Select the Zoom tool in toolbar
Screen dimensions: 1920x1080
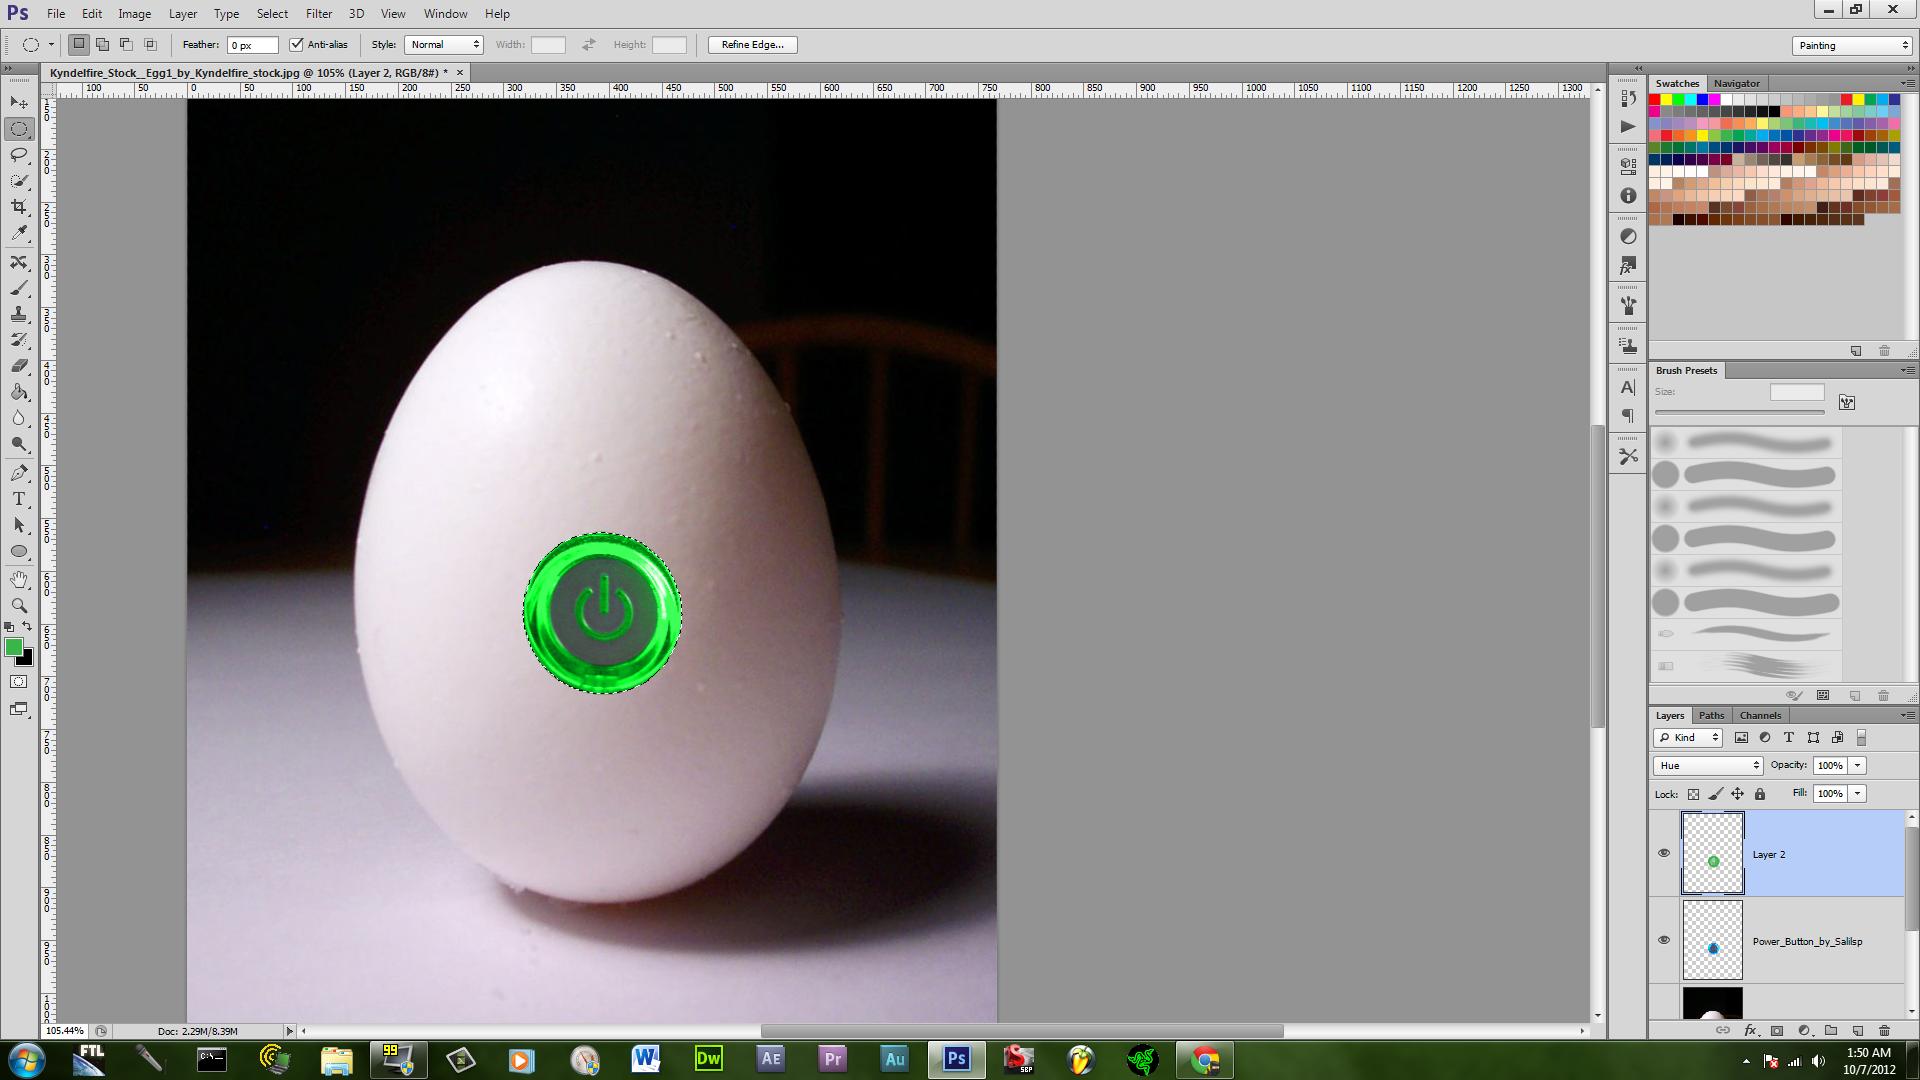pyautogui.click(x=19, y=606)
